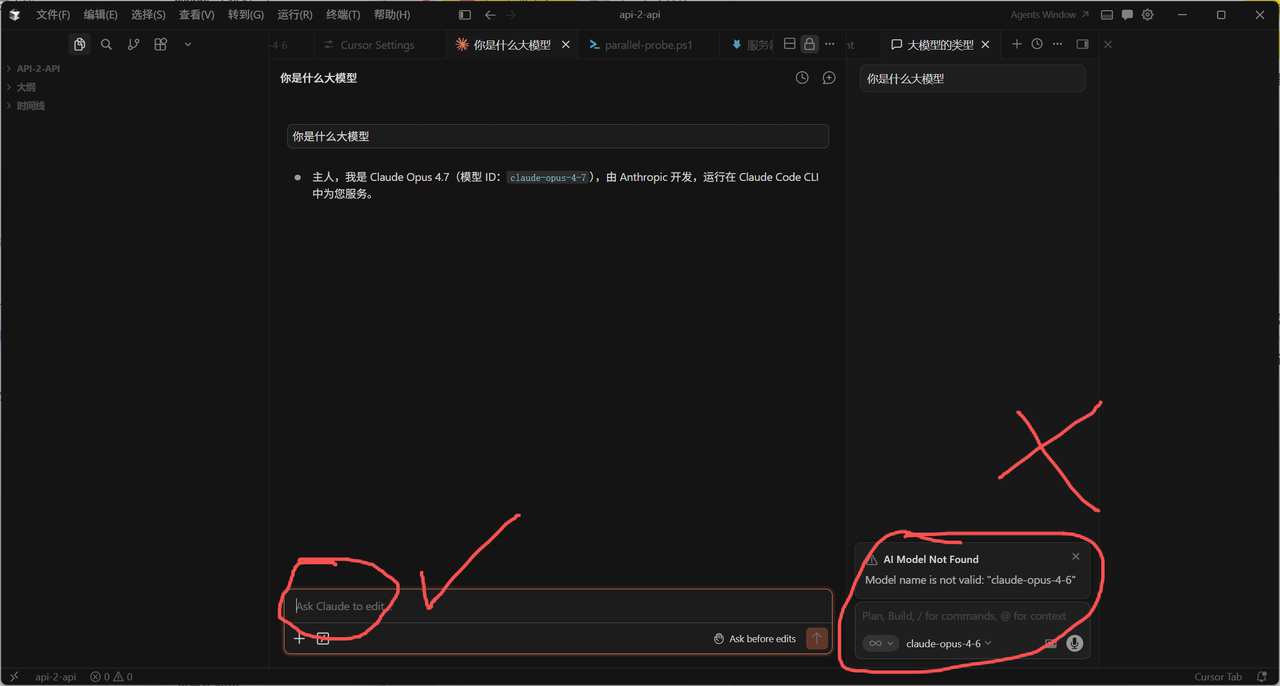The image size is (1280, 686).
Task: Close the right chat panel
Action: [x=1107, y=44]
